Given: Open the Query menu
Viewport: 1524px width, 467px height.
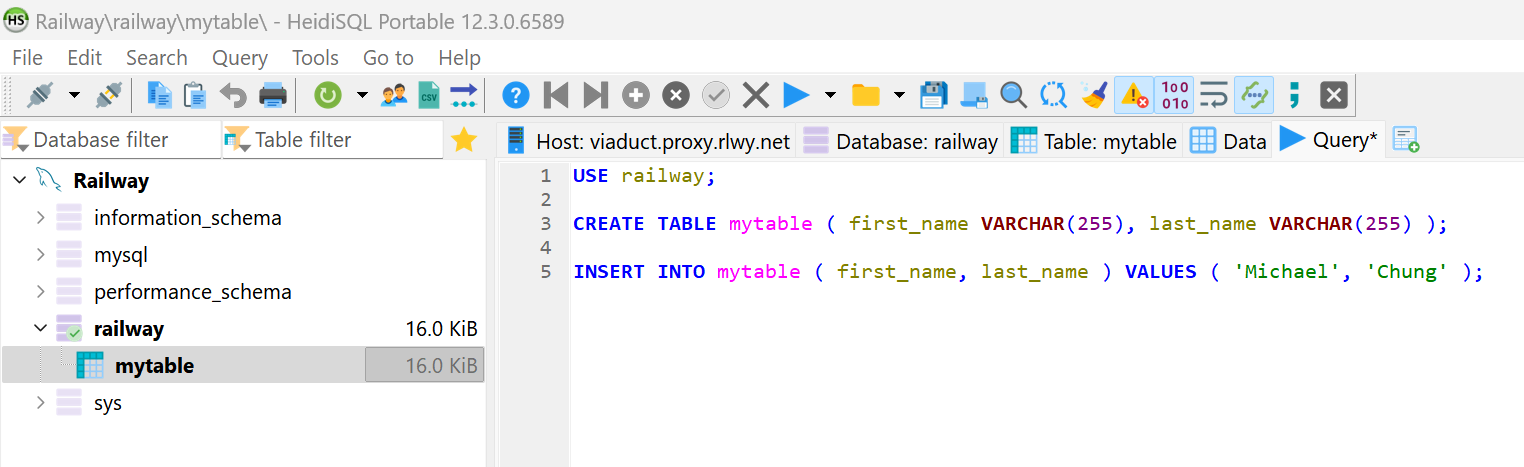Looking at the screenshot, I should pos(240,58).
